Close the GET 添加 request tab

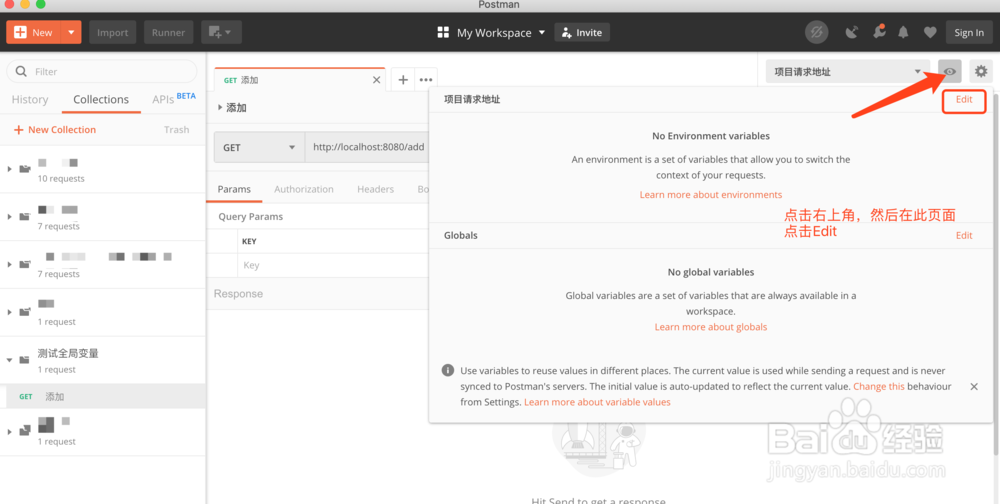[376, 80]
